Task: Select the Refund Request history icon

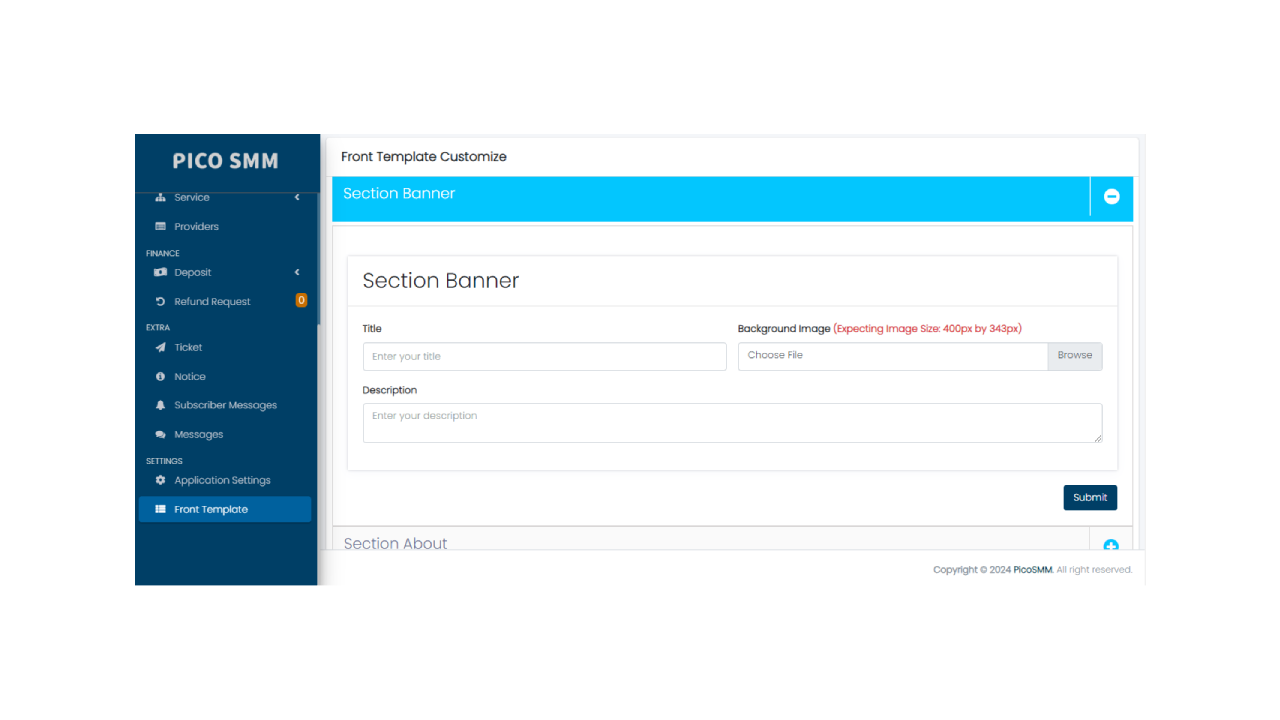Action: 161,301
